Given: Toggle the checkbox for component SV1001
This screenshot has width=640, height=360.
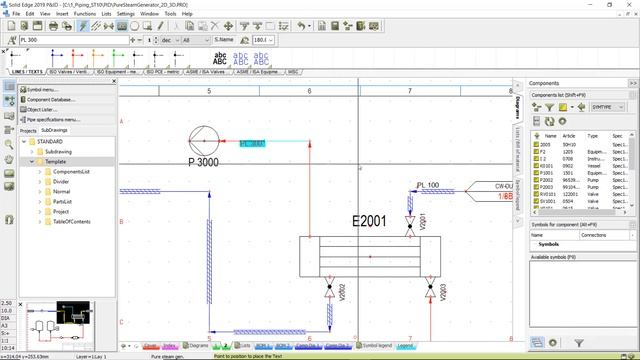Looking at the screenshot, I should pyautogui.click(x=536, y=201).
